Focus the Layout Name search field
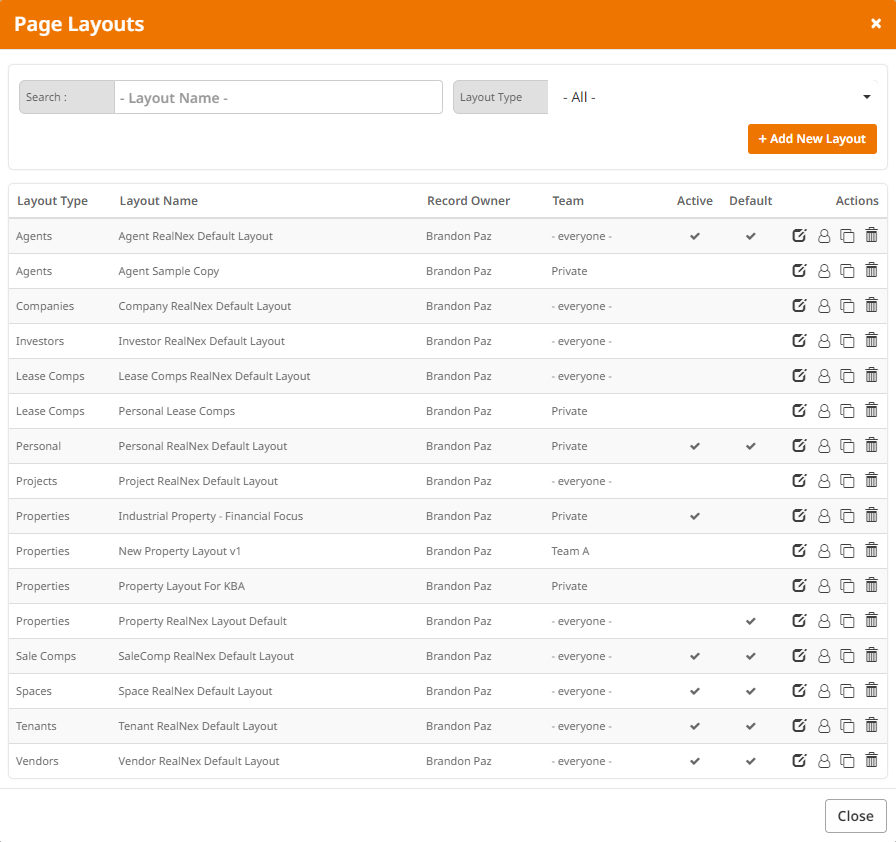The height and width of the screenshot is (842, 896). point(278,97)
